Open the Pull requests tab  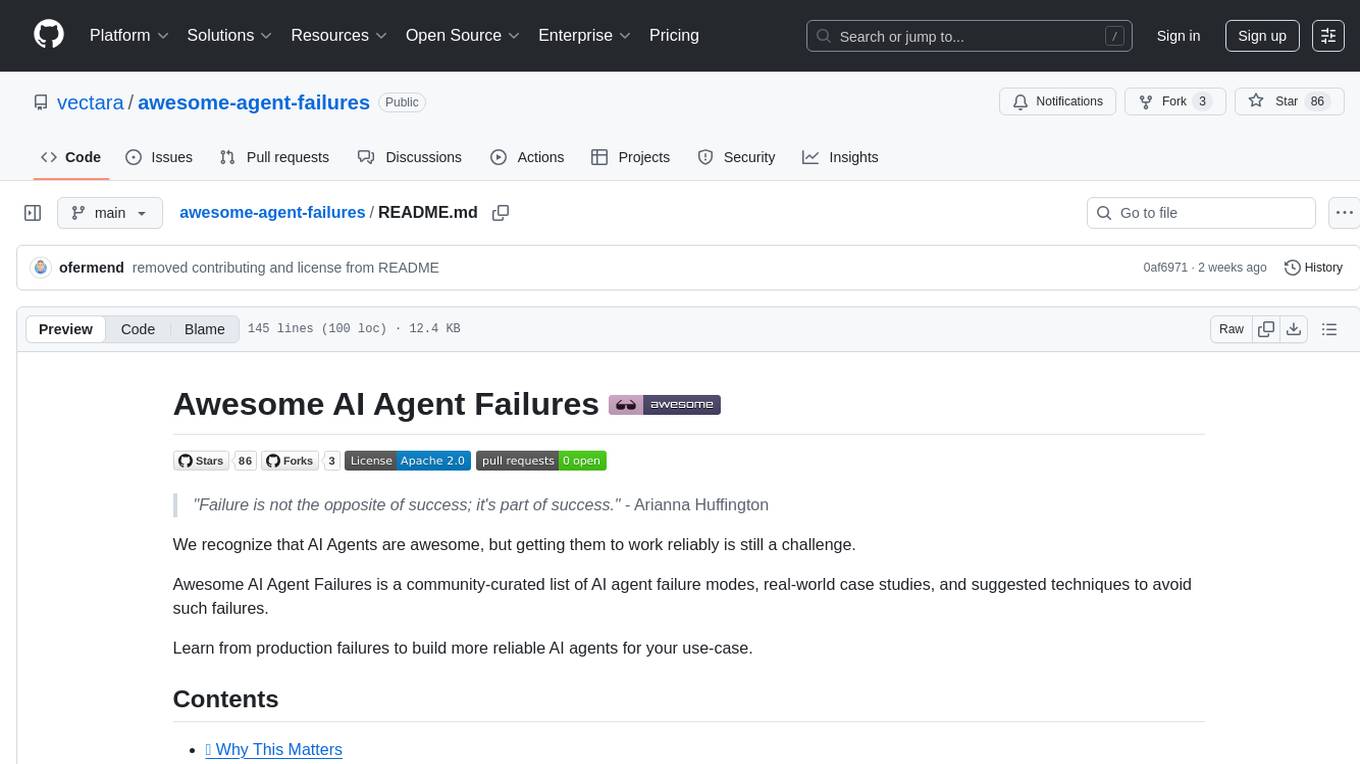274,157
